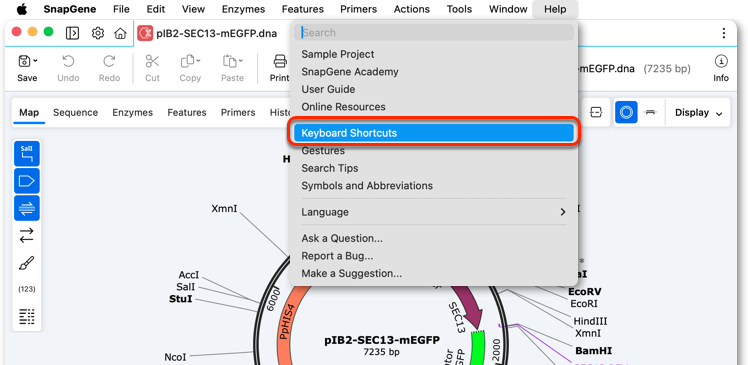Click the Undo icon
Image resolution: width=748 pixels, height=365 pixels.
68,61
